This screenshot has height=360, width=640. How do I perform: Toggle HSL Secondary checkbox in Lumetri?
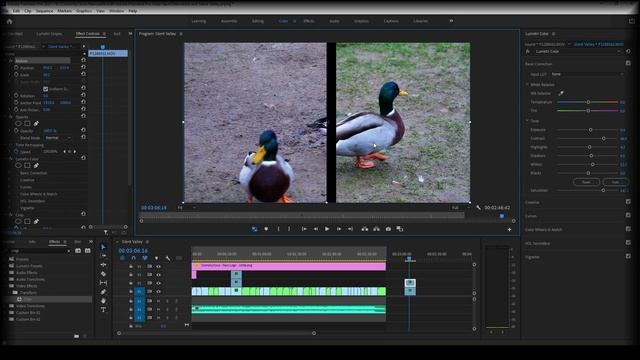[628, 242]
